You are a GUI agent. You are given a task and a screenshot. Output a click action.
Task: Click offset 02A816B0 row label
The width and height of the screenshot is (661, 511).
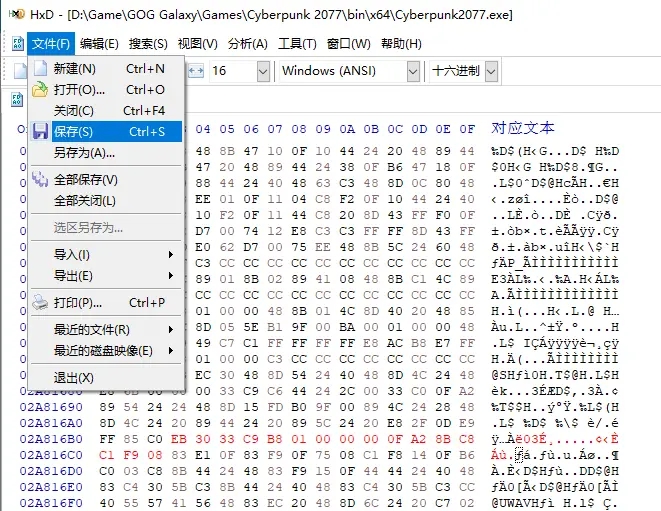pyautogui.click(x=51, y=439)
